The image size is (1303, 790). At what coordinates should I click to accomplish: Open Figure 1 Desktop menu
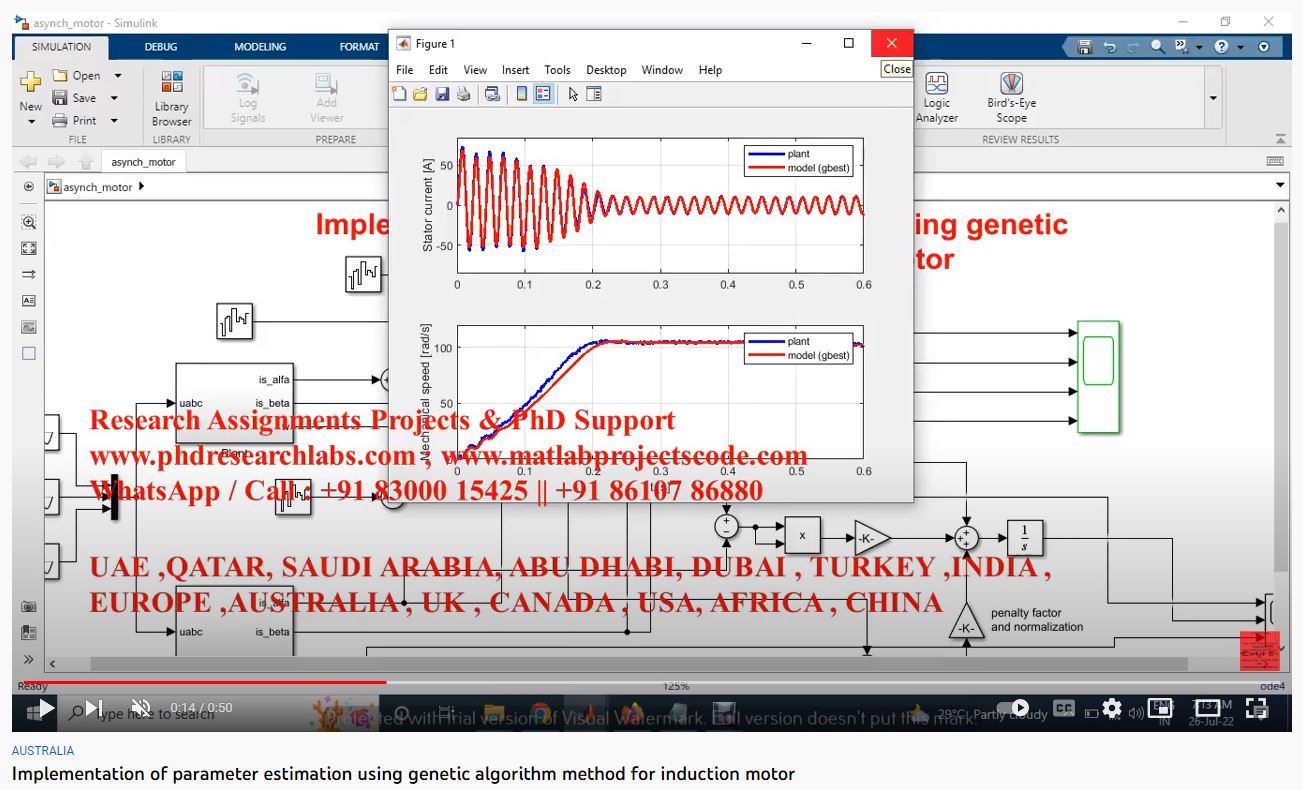coord(606,70)
